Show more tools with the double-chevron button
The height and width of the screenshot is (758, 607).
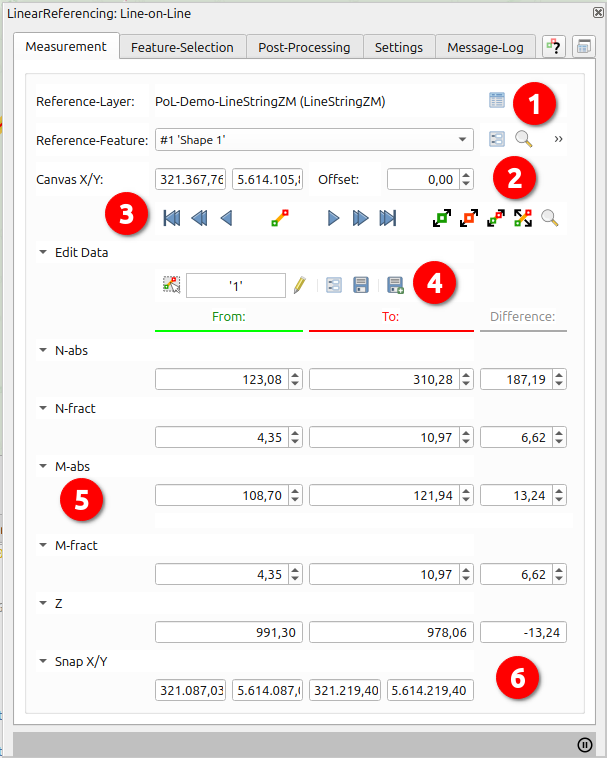click(x=558, y=140)
